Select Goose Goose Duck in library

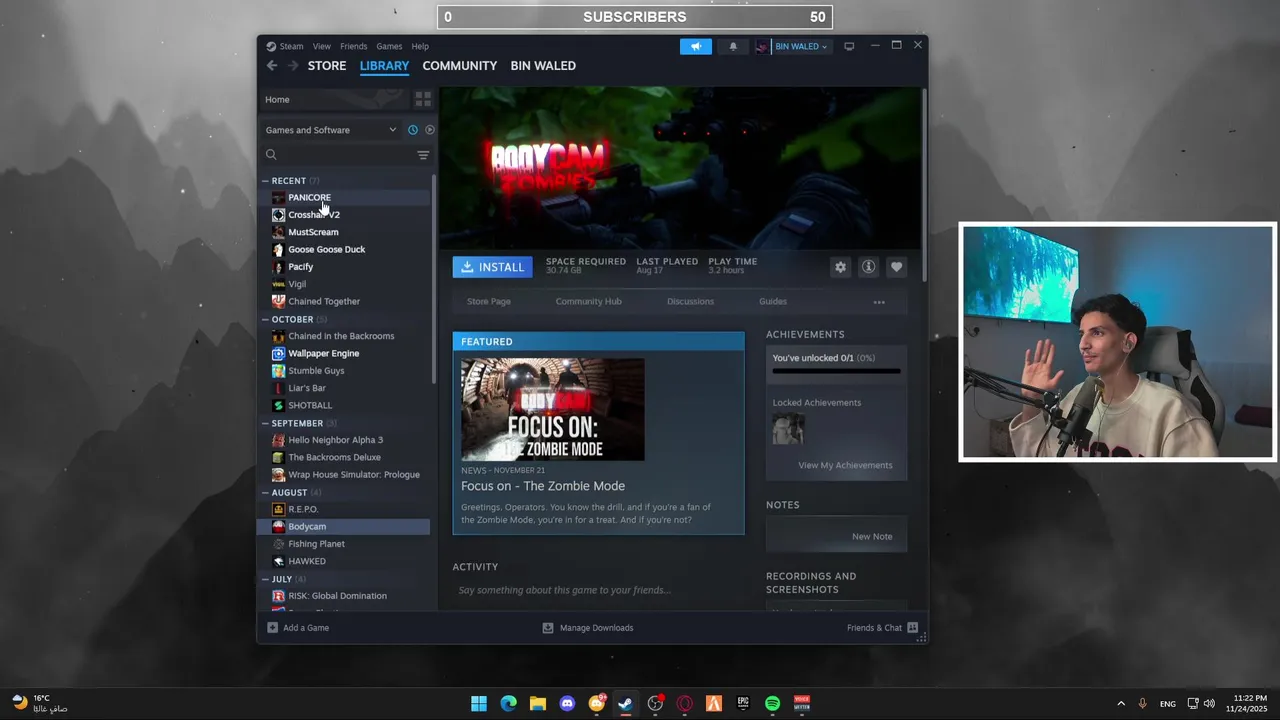(x=346, y=250)
